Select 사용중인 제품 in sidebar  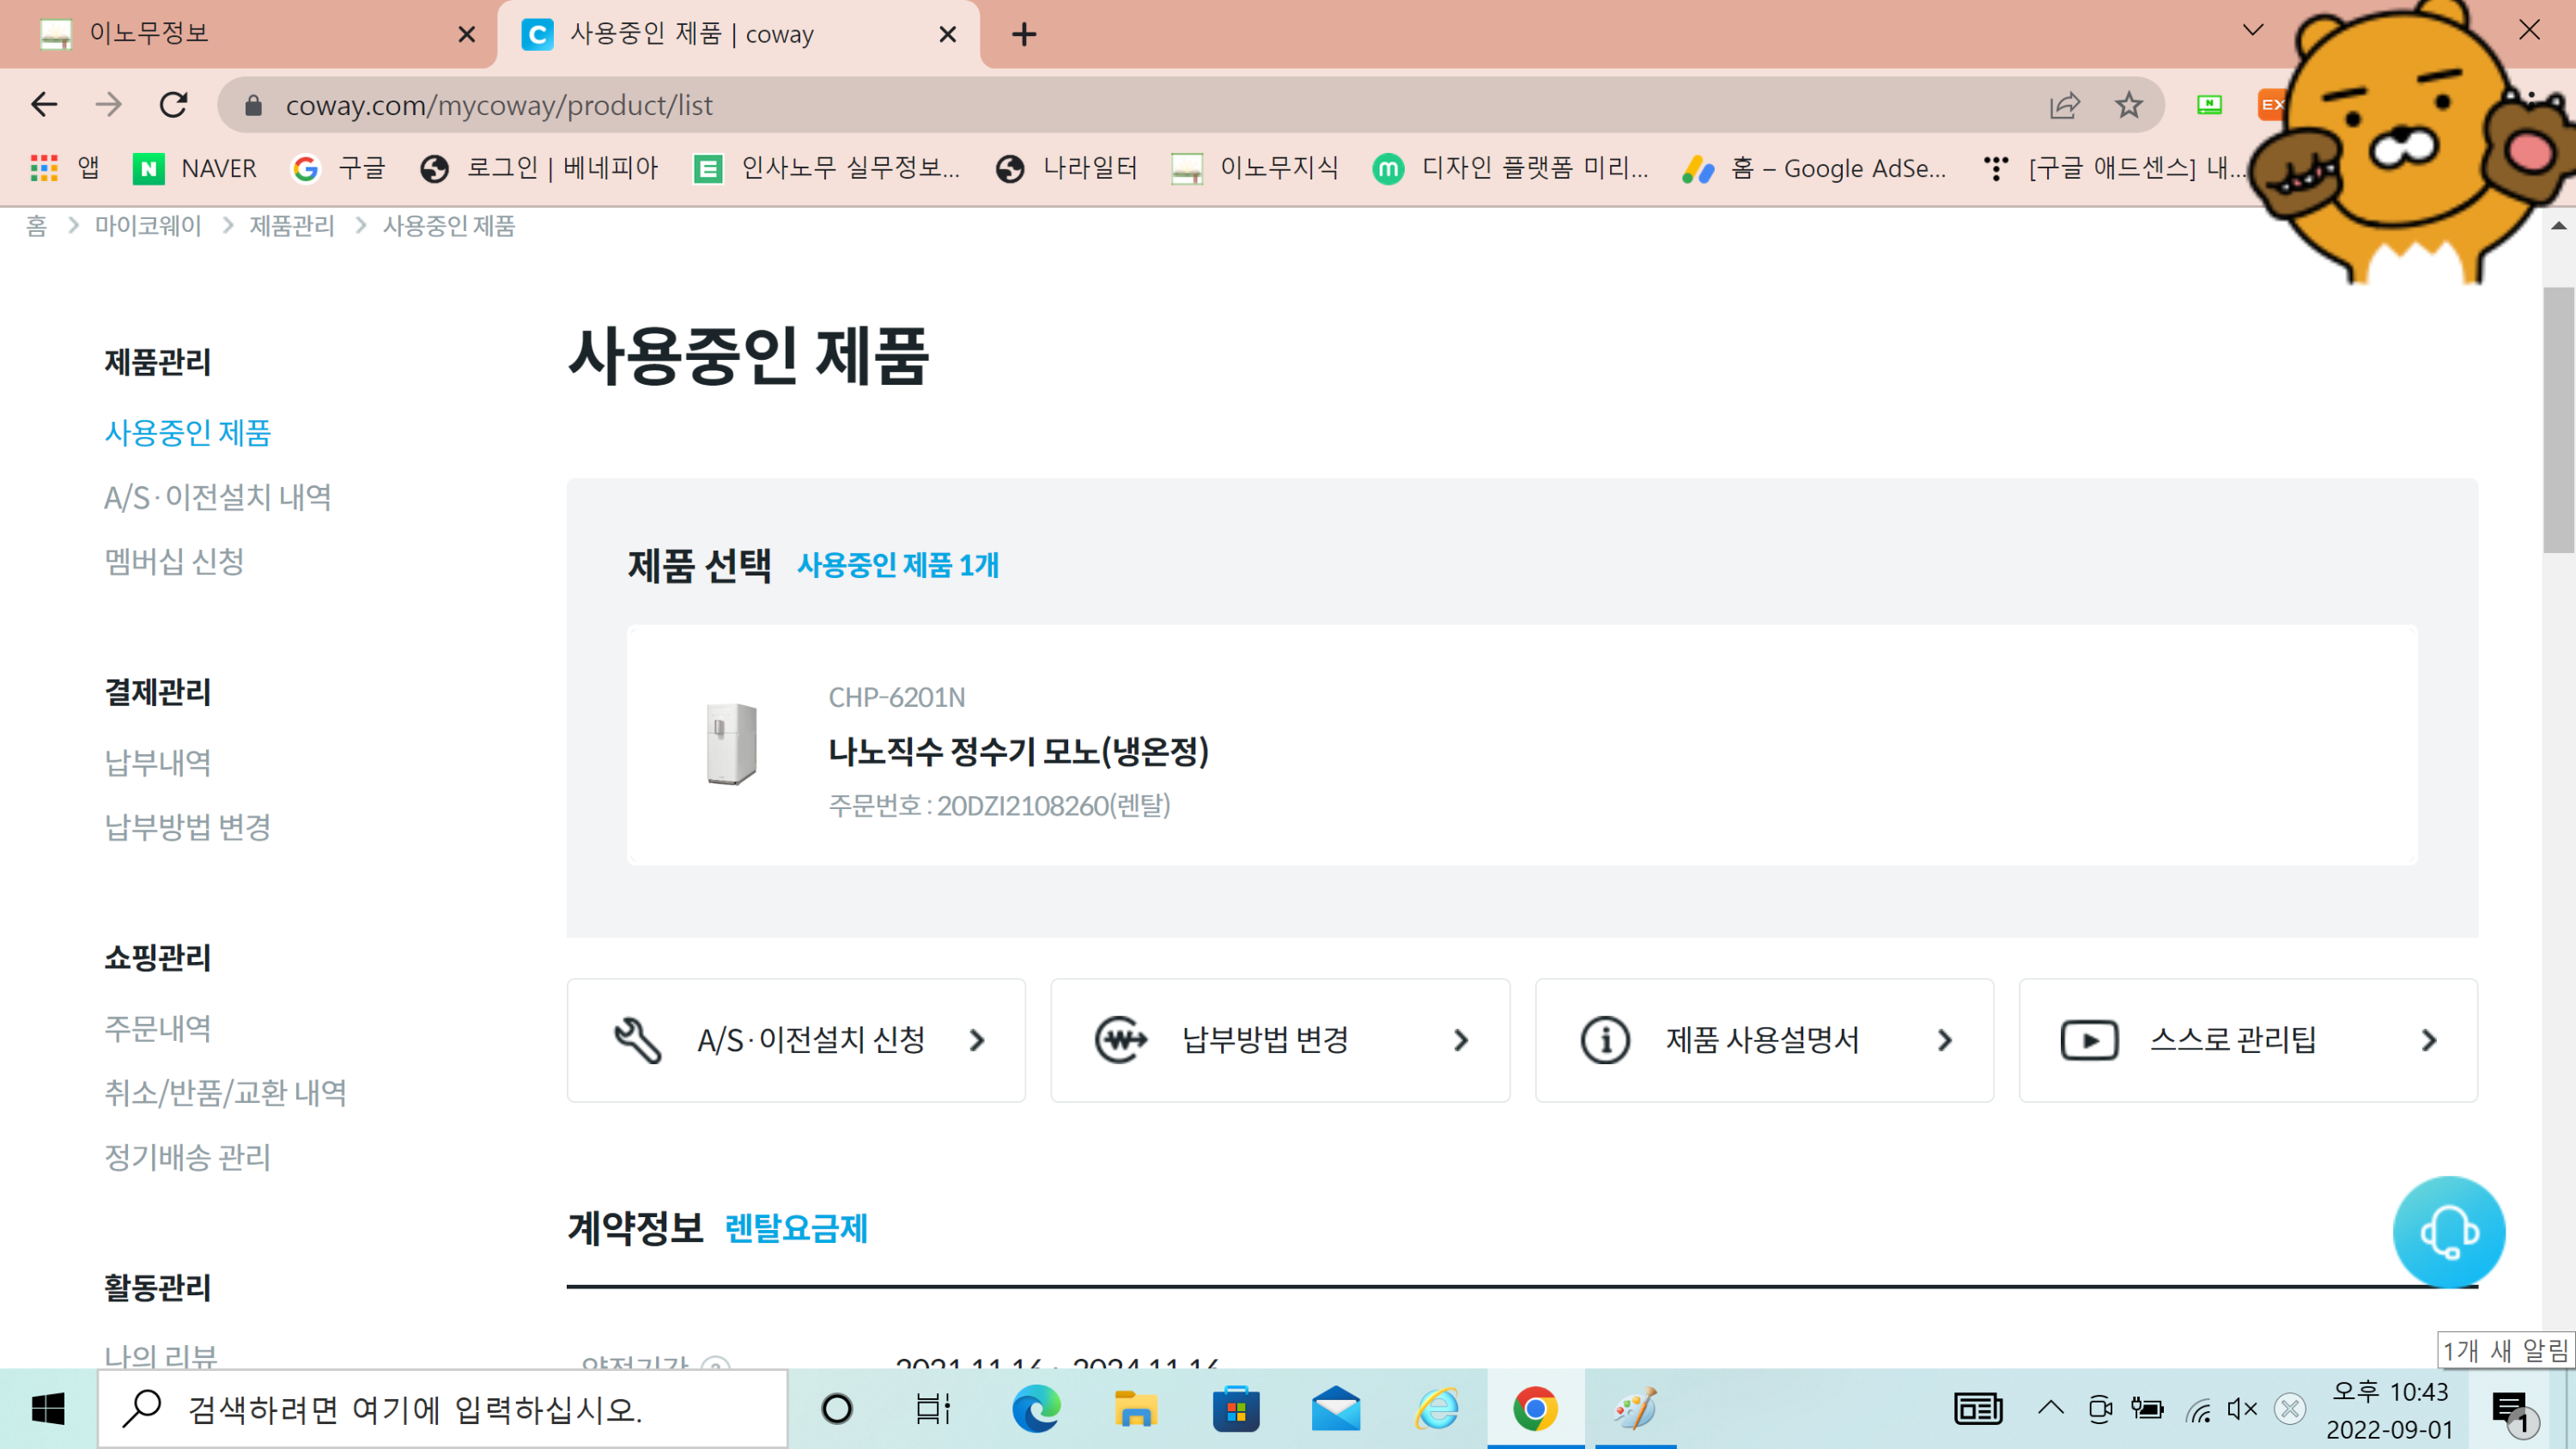(x=188, y=433)
